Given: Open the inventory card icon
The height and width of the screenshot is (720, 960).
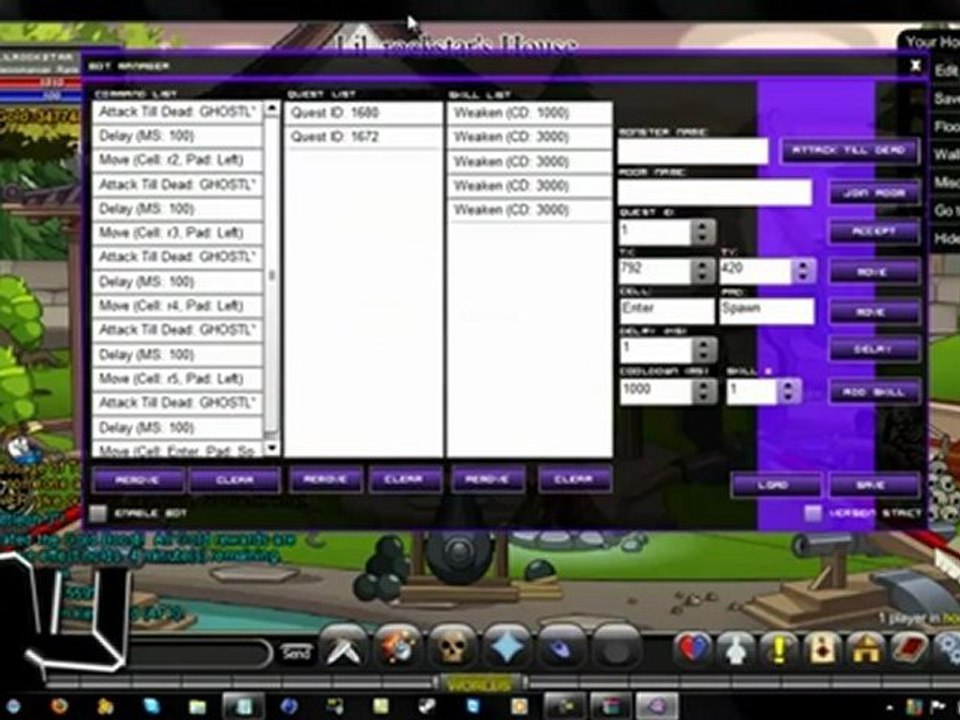Looking at the screenshot, I should (x=822, y=649).
